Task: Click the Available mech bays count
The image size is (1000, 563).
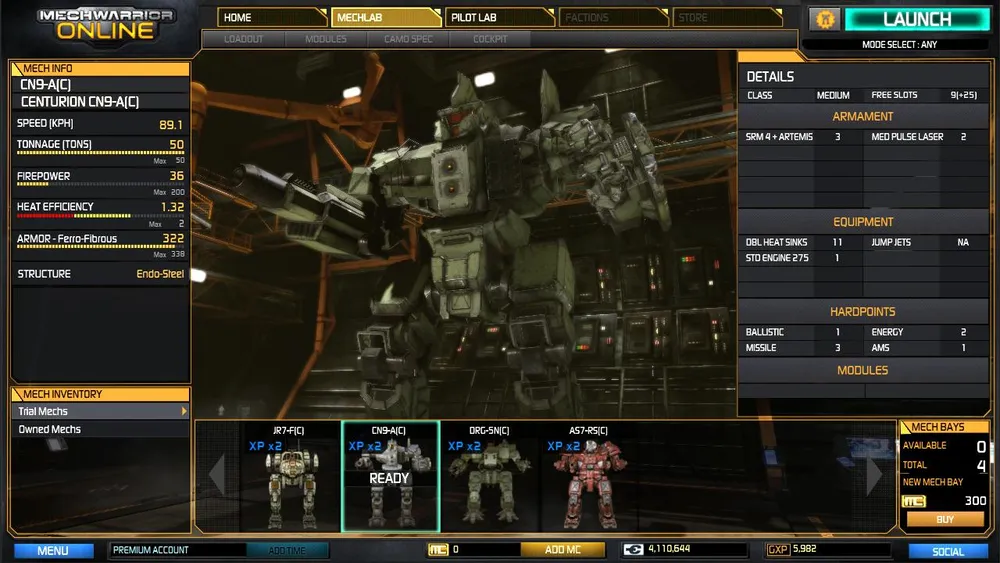Action: click(x=981, y=446)
